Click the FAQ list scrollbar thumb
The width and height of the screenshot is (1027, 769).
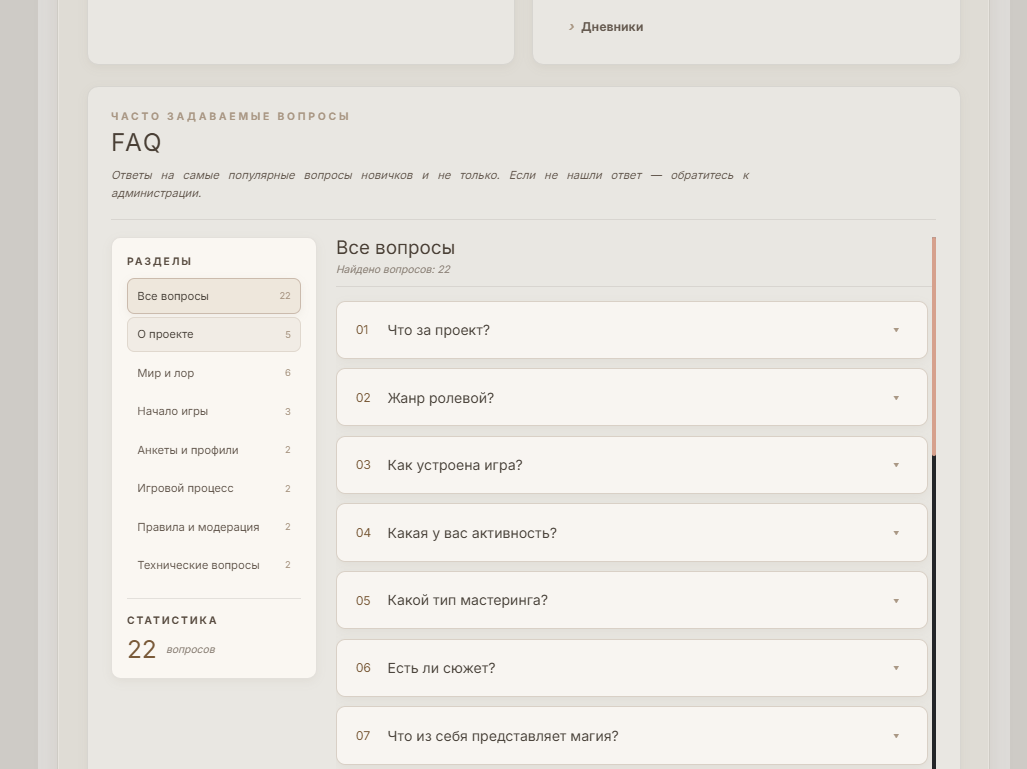coord(934,346)
